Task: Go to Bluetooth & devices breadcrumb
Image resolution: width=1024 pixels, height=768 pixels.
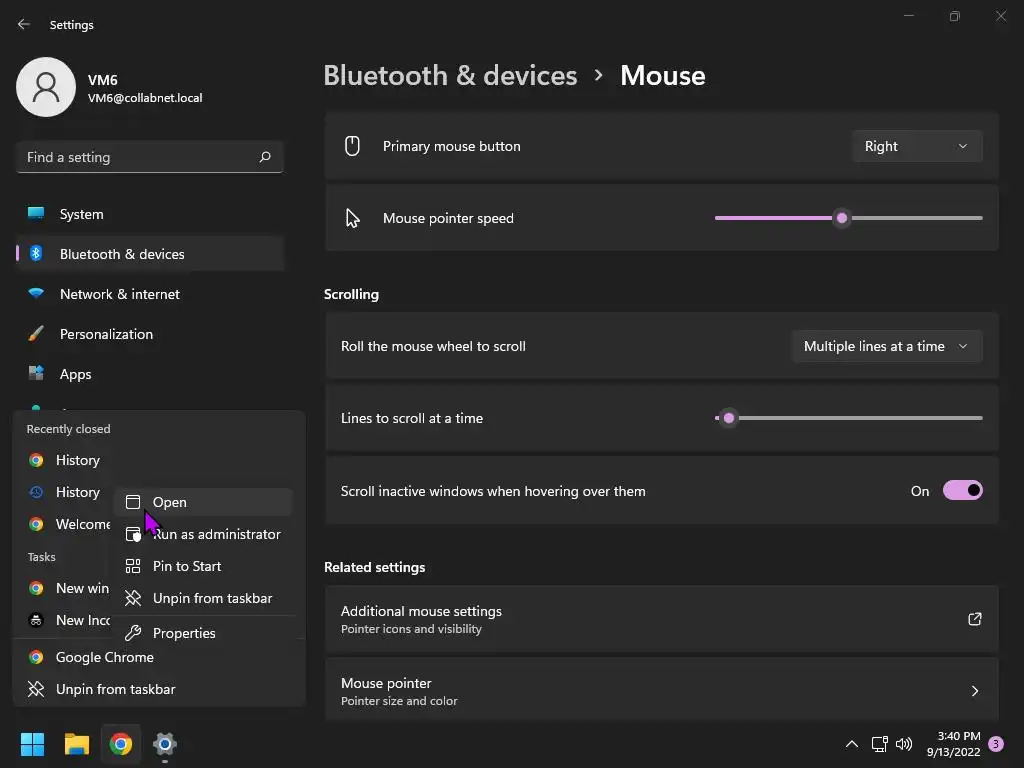Action: pos(450,76)
